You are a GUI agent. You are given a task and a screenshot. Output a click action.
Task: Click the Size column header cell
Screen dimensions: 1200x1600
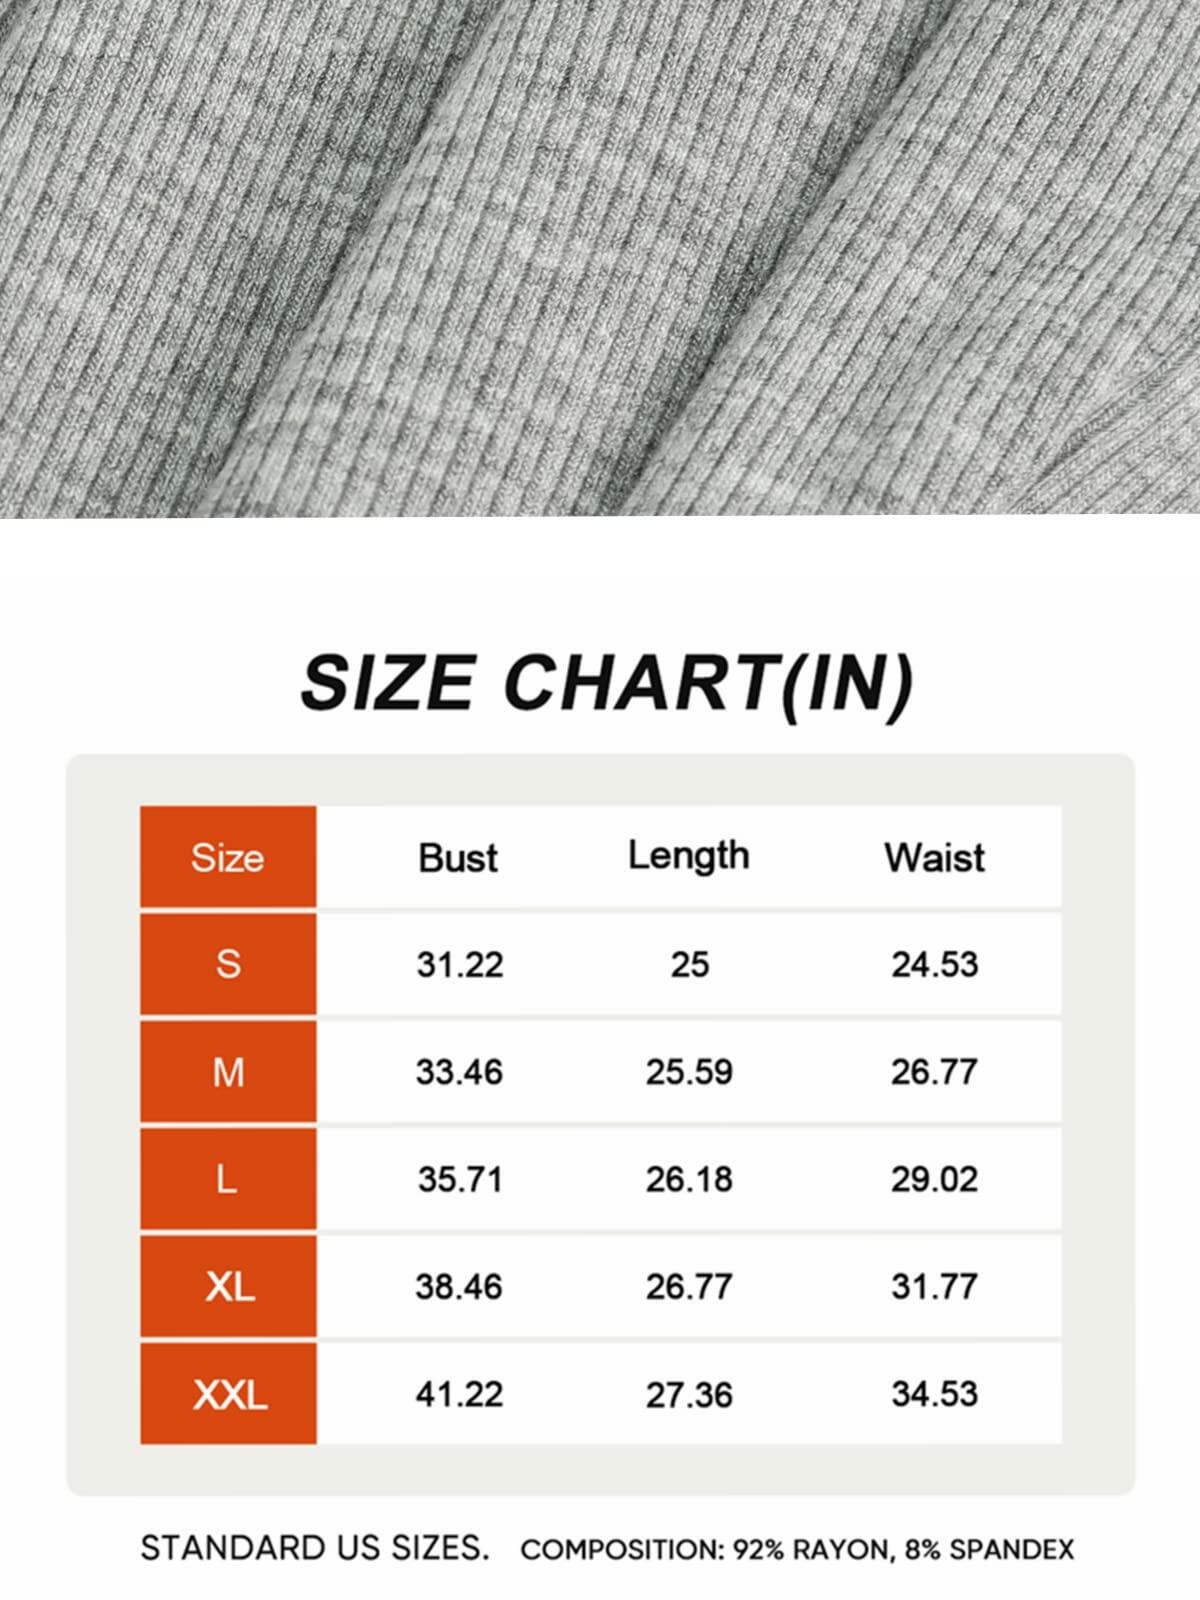pos(228,857)
